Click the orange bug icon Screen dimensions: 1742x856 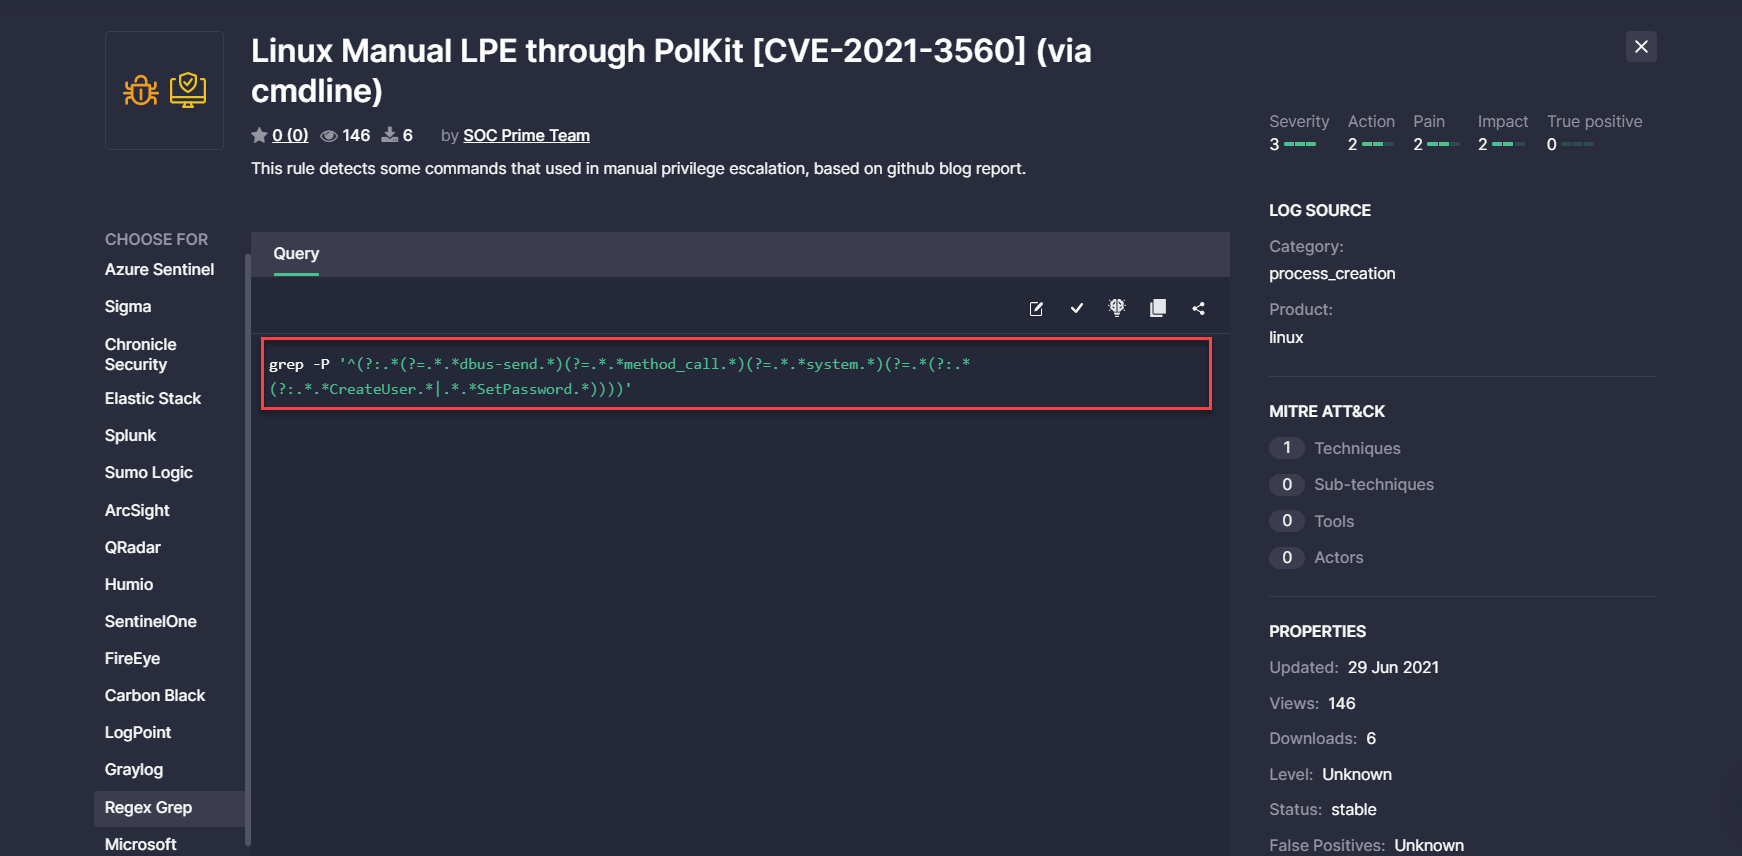click(141, 91)
